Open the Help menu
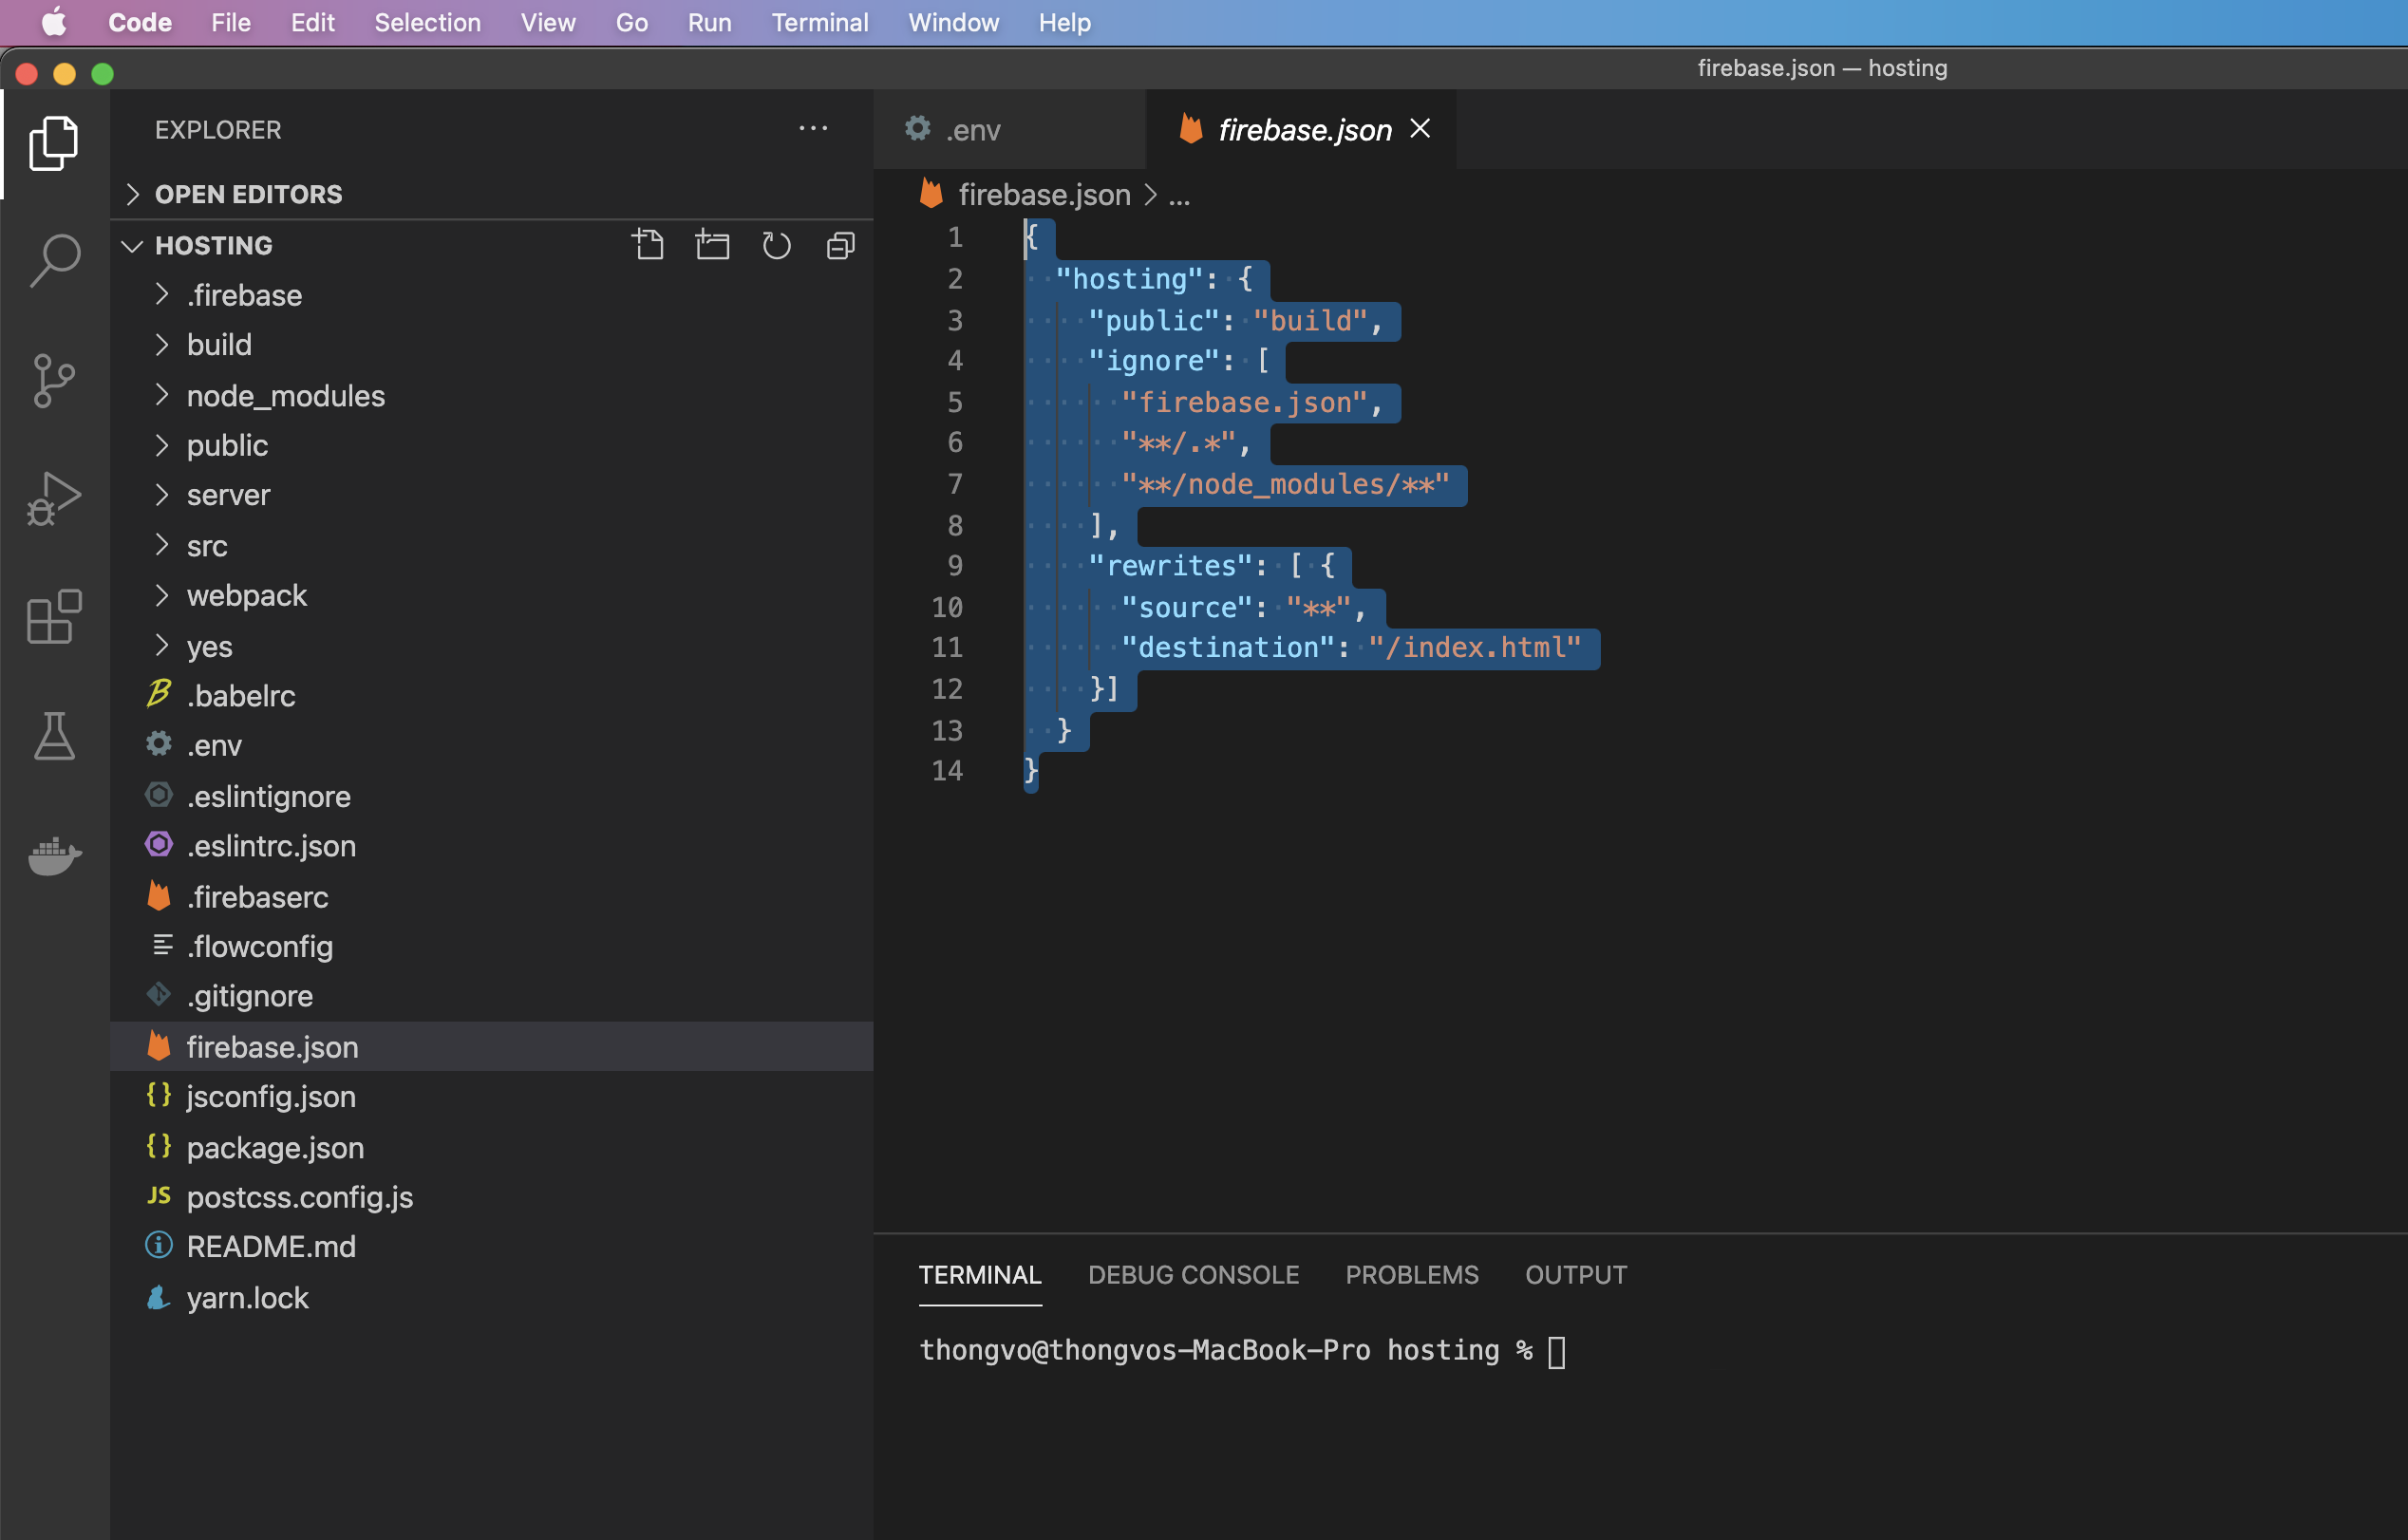This screenshot has width=2408, height=1540. pos(1064,22)
